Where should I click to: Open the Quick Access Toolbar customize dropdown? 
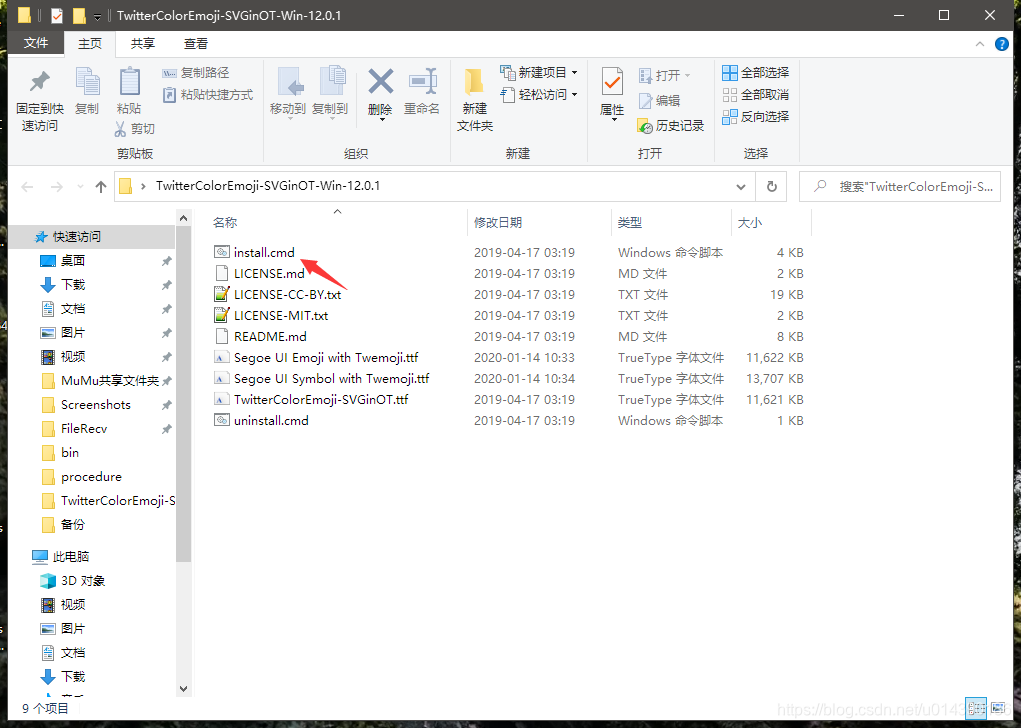97,16
